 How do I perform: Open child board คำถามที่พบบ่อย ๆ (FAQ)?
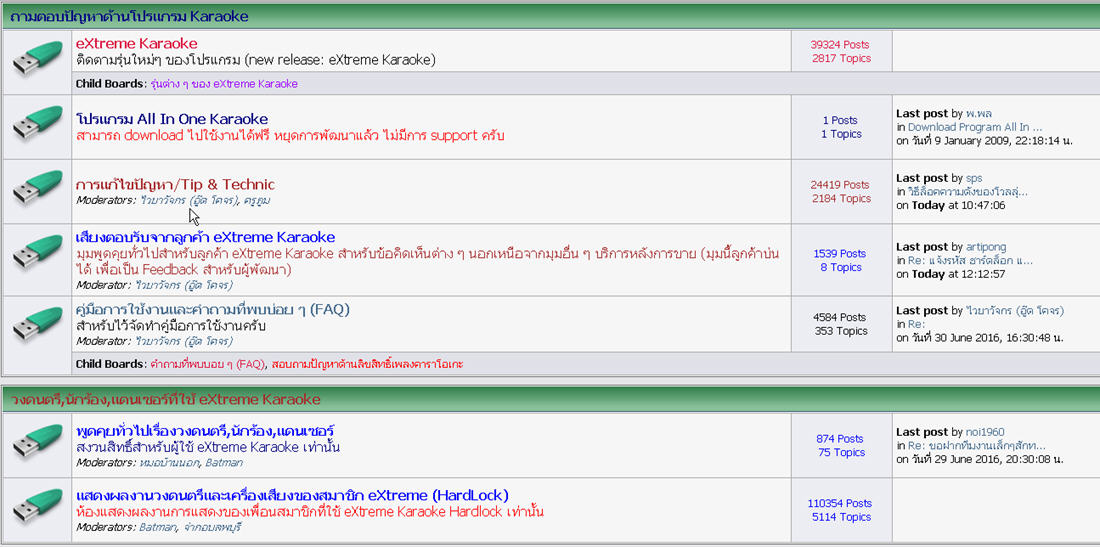208,364
